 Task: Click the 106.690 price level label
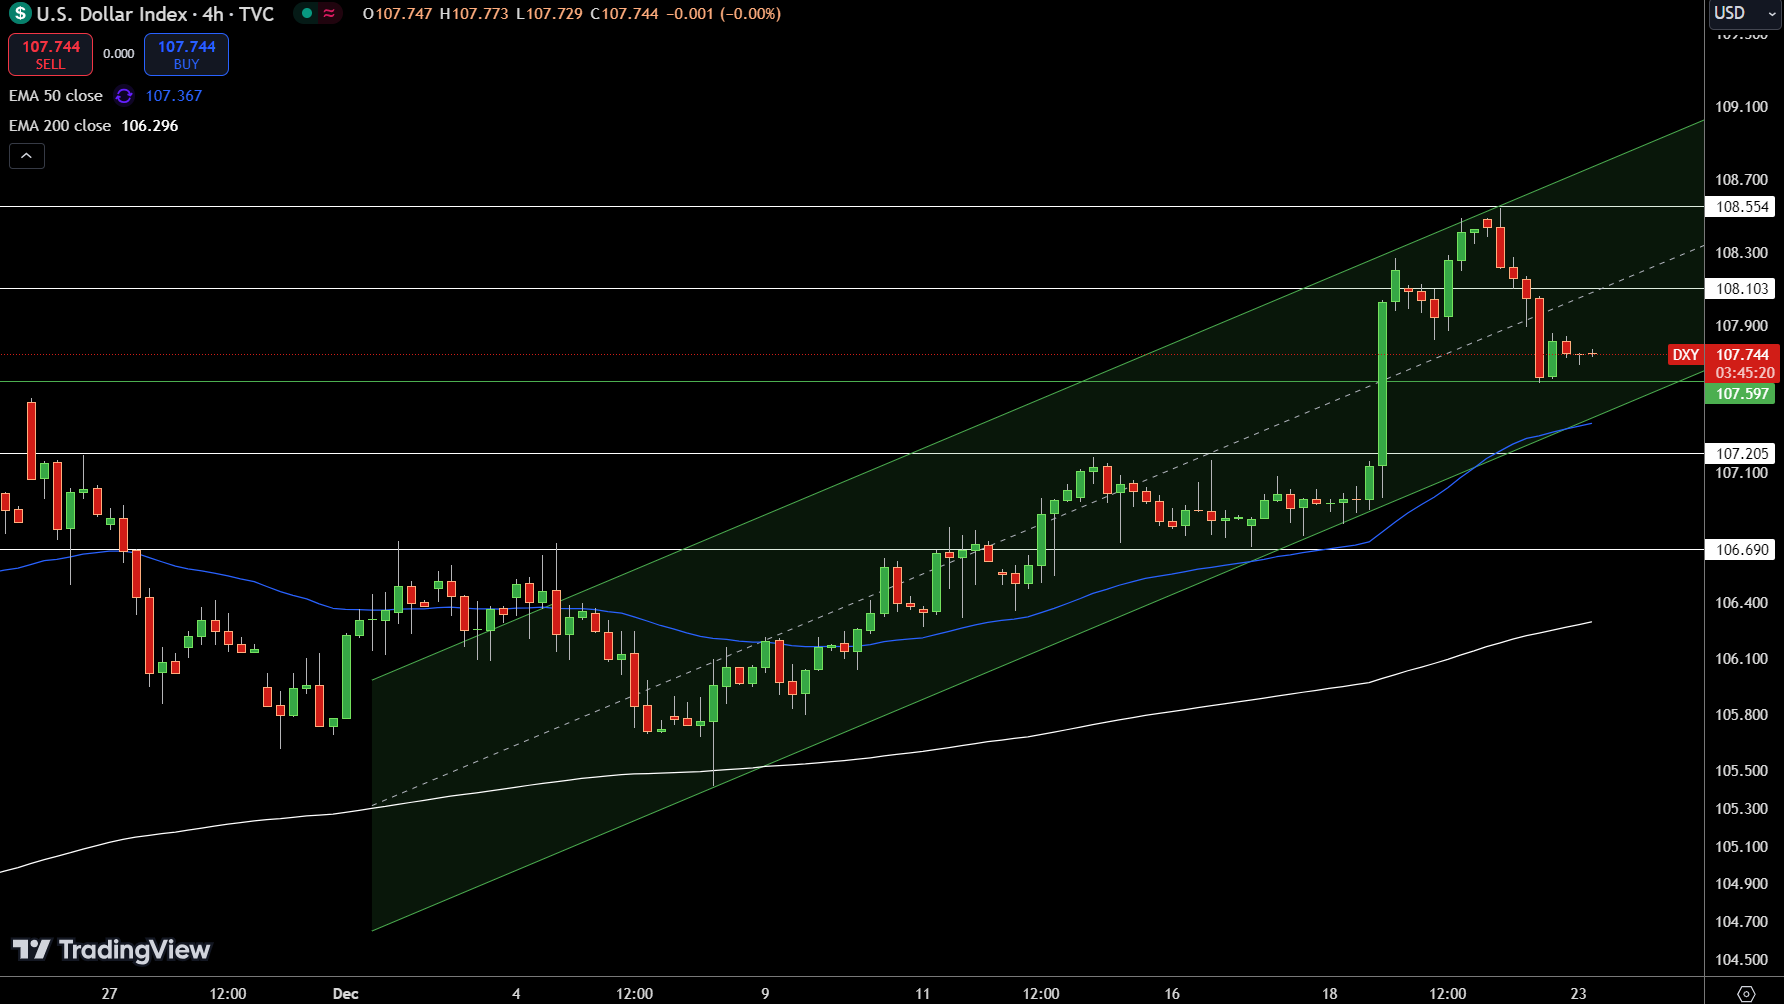click(x=1741, y=550)
